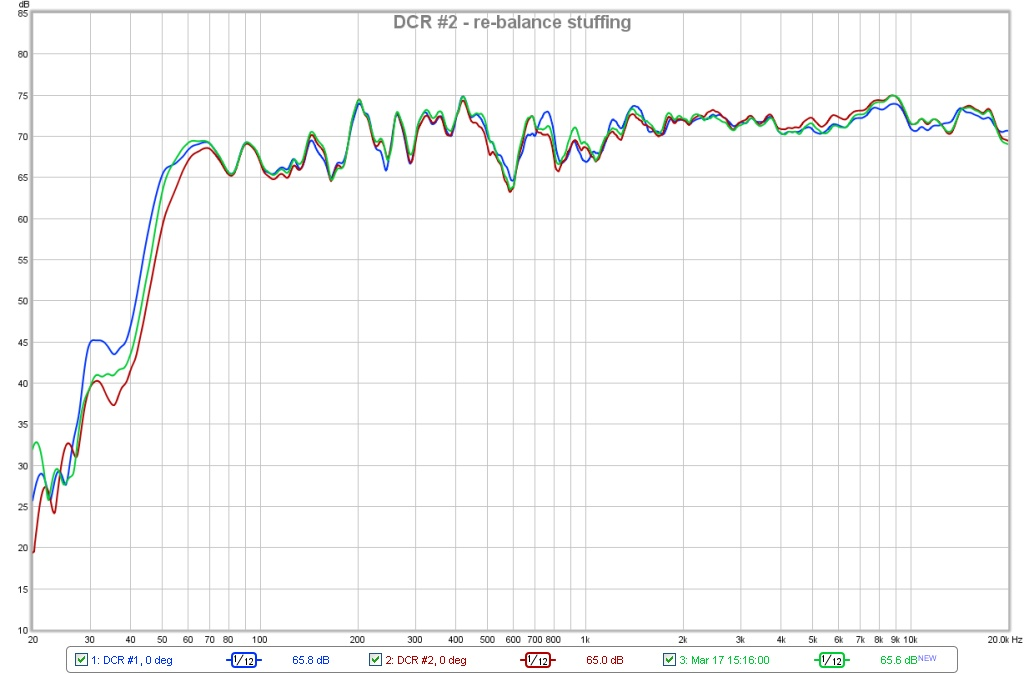Click the 10 dB label at the axis bottom
The width and height of the screenshot is (1024, 674).
coord(23,630)
